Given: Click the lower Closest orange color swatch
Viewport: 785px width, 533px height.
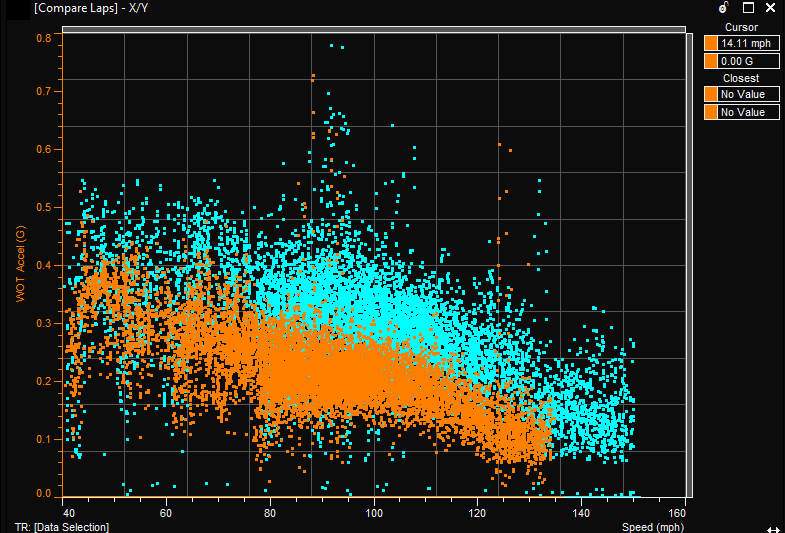Looking at the screenshot, I should click(x=711, y=112).
